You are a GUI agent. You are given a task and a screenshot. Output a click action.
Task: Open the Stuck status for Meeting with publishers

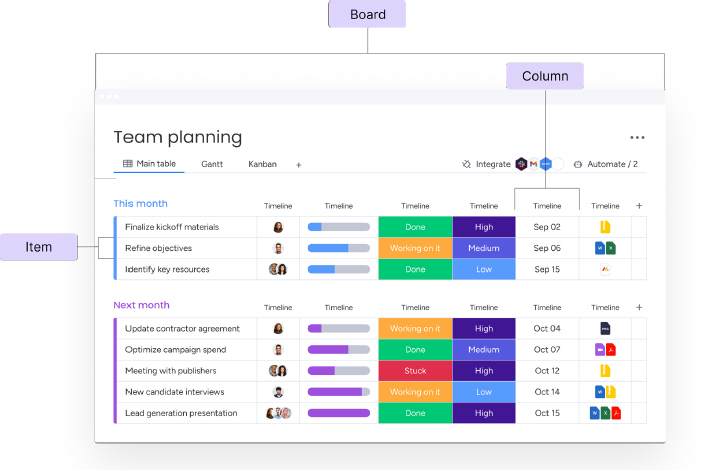(415, 371)
